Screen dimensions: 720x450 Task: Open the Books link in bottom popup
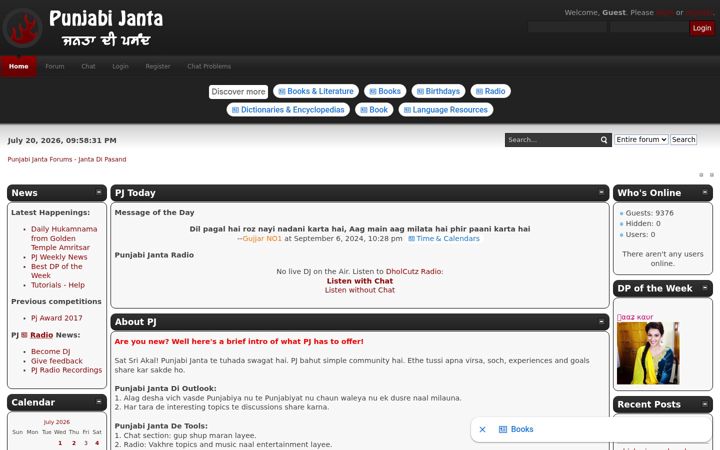coord(522,429)
